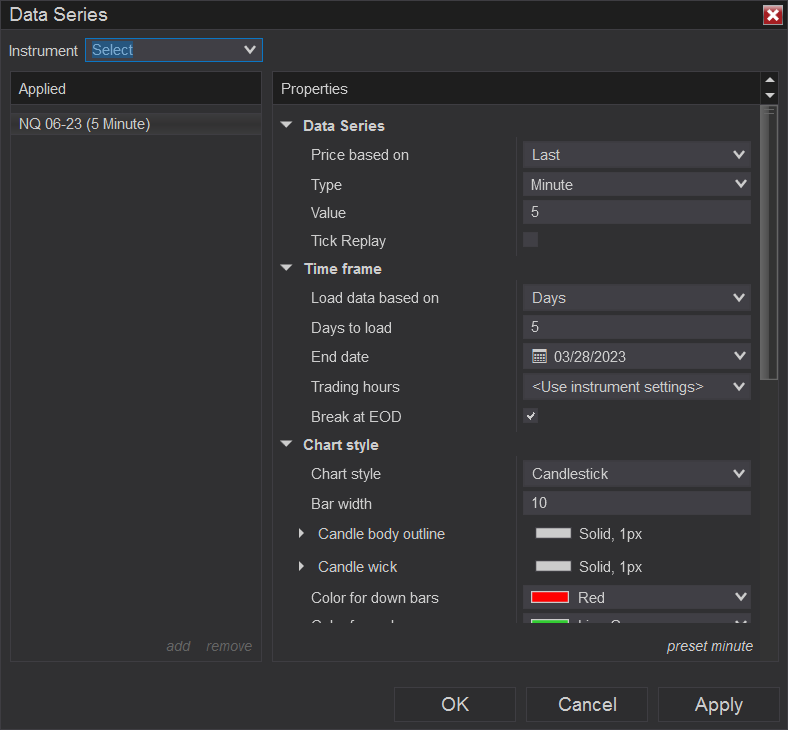Collapse the Time frame section
788x730 pixels.
click(x=287, y=269)
